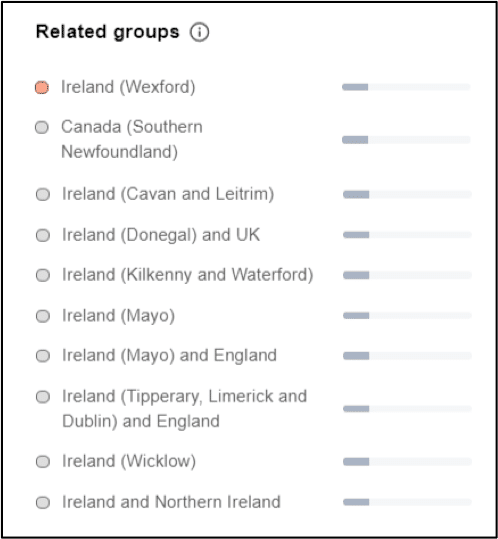The image size is (498, 539).
Task: Select the Canada (Southern Newfoundland) circle marker
Action: (42, 128)
